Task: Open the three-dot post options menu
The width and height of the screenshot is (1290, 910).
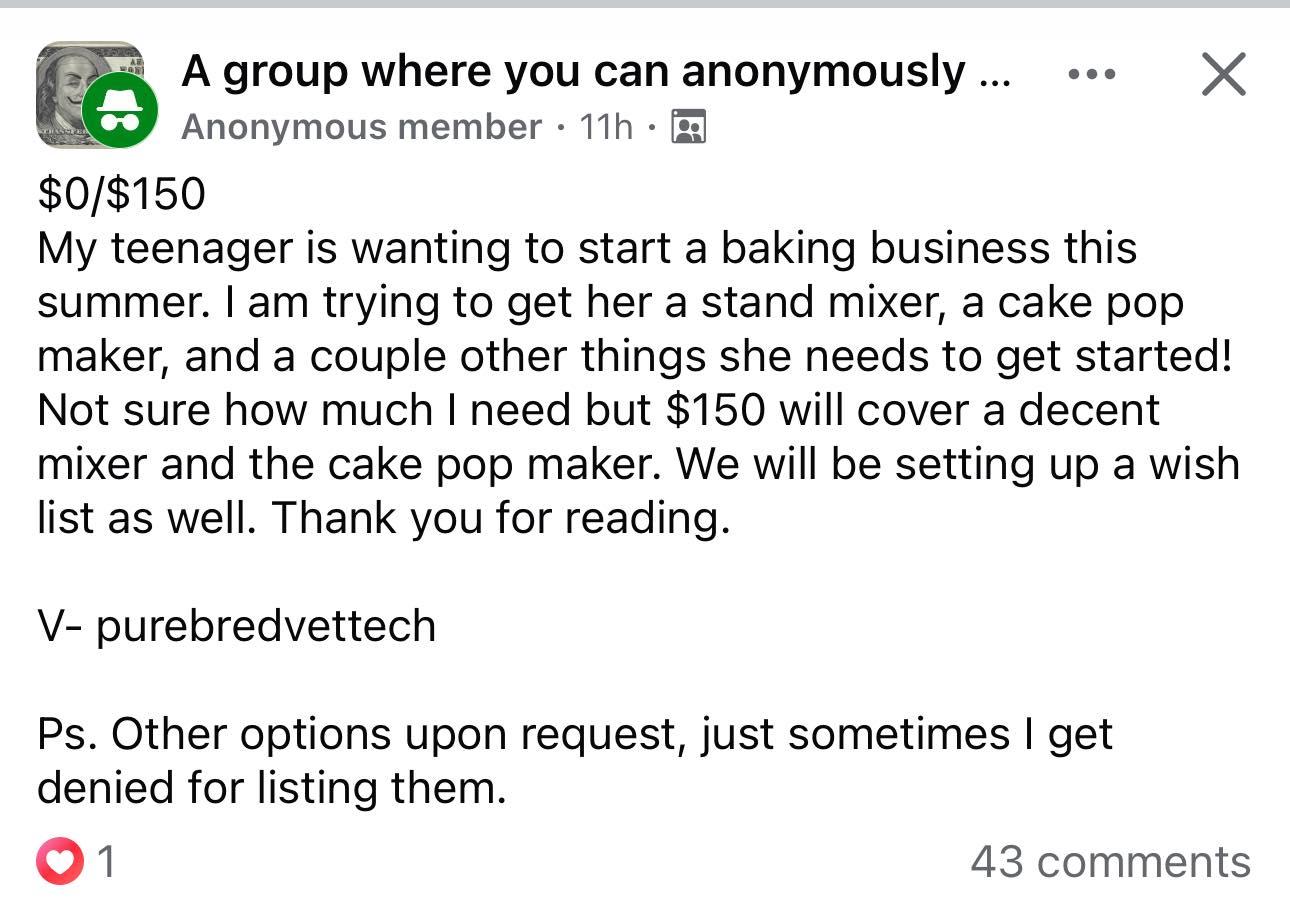Action: tap(1091, 75)
